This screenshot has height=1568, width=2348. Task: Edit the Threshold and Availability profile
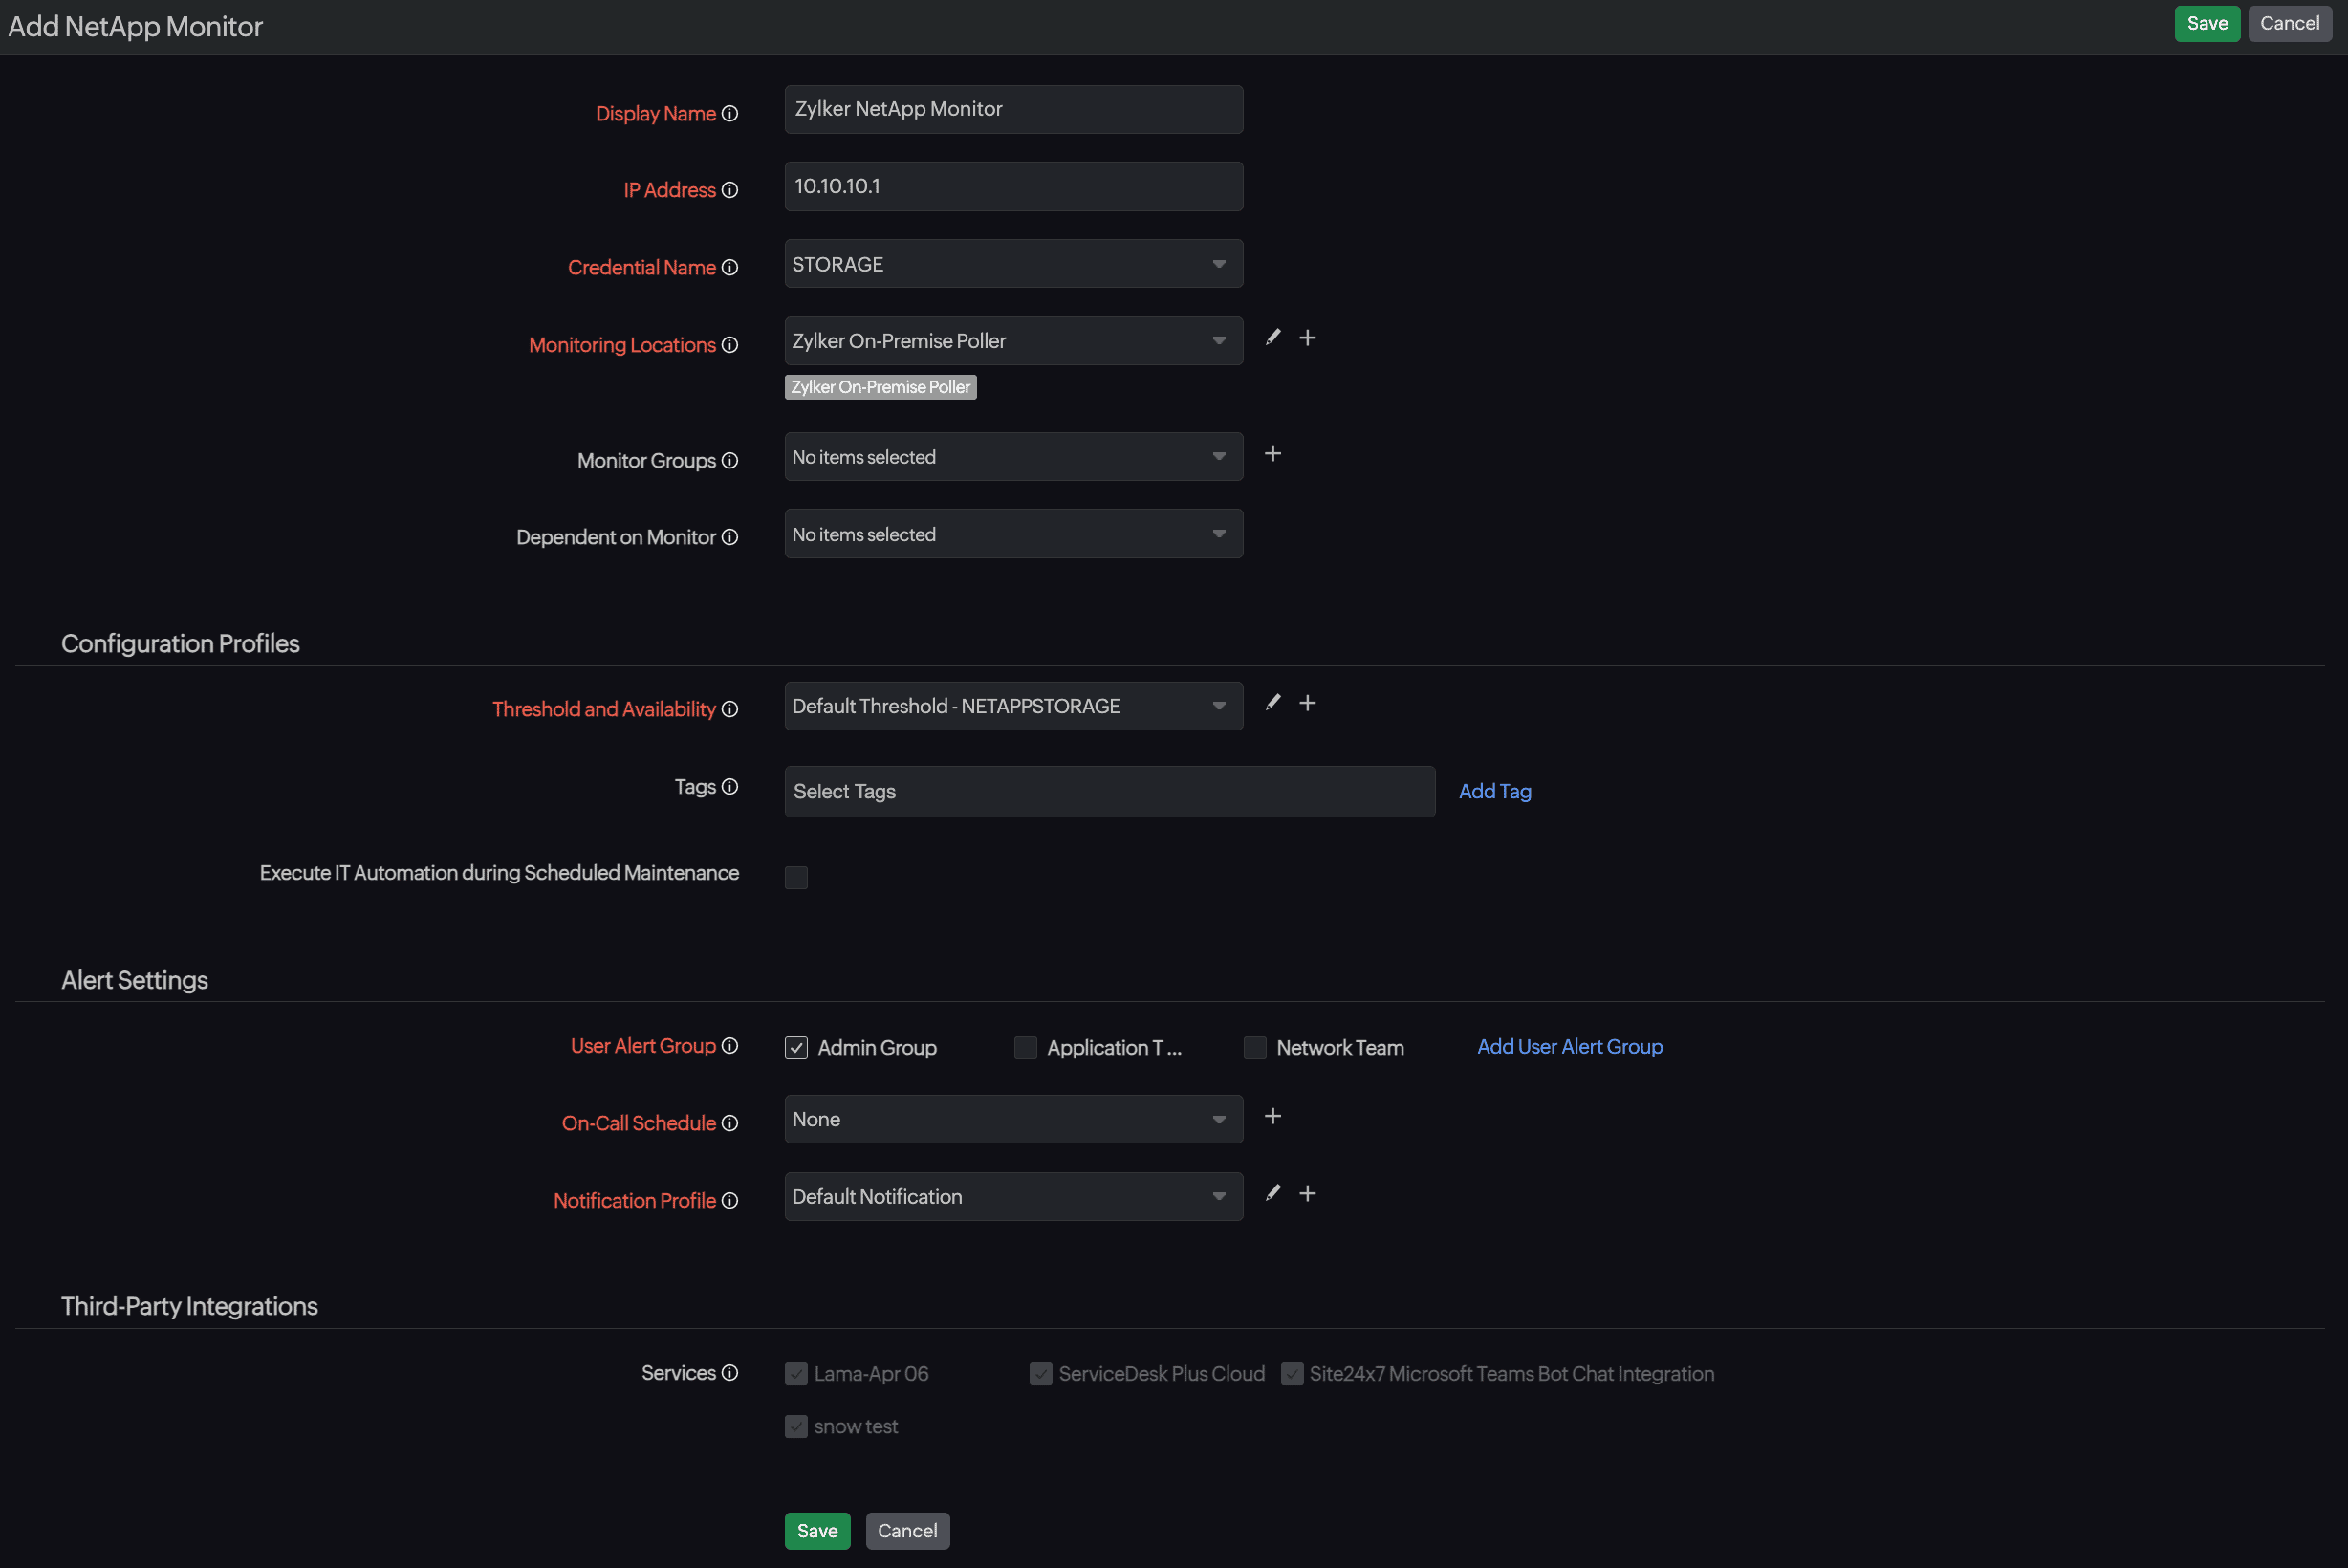click(x=1272, y=703)
